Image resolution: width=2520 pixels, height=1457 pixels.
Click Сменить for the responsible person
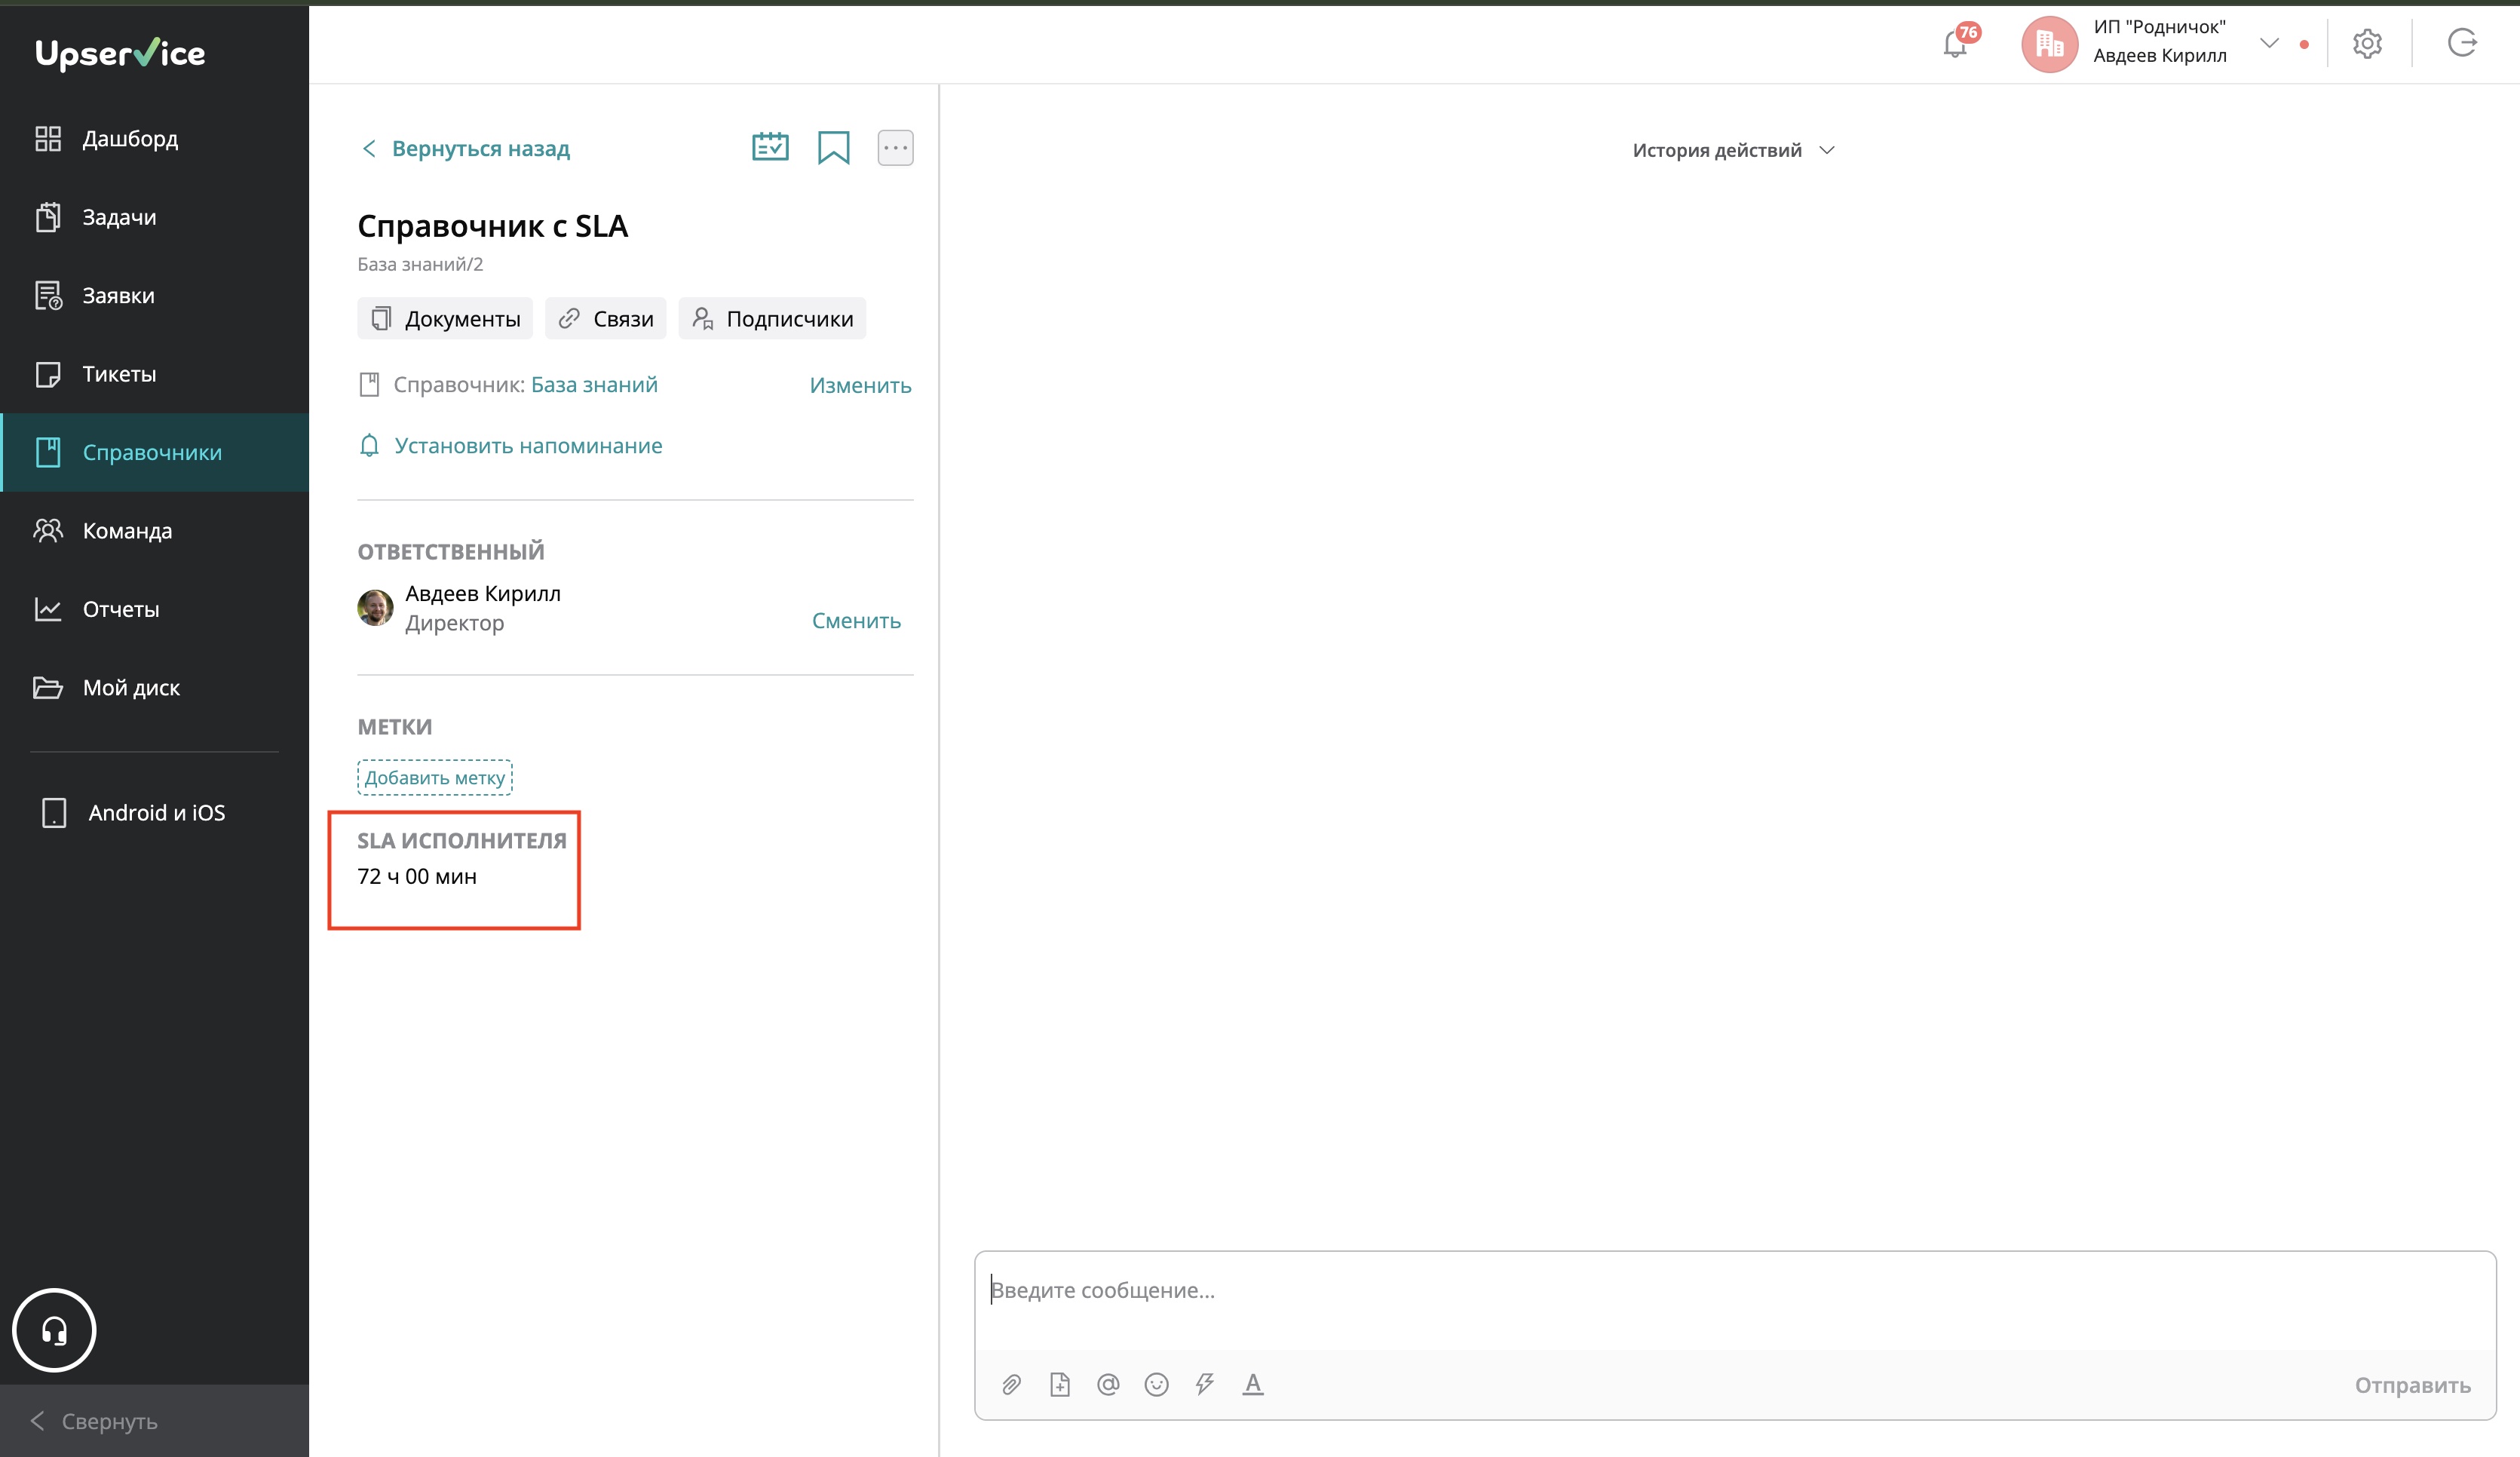pos(856,621)
